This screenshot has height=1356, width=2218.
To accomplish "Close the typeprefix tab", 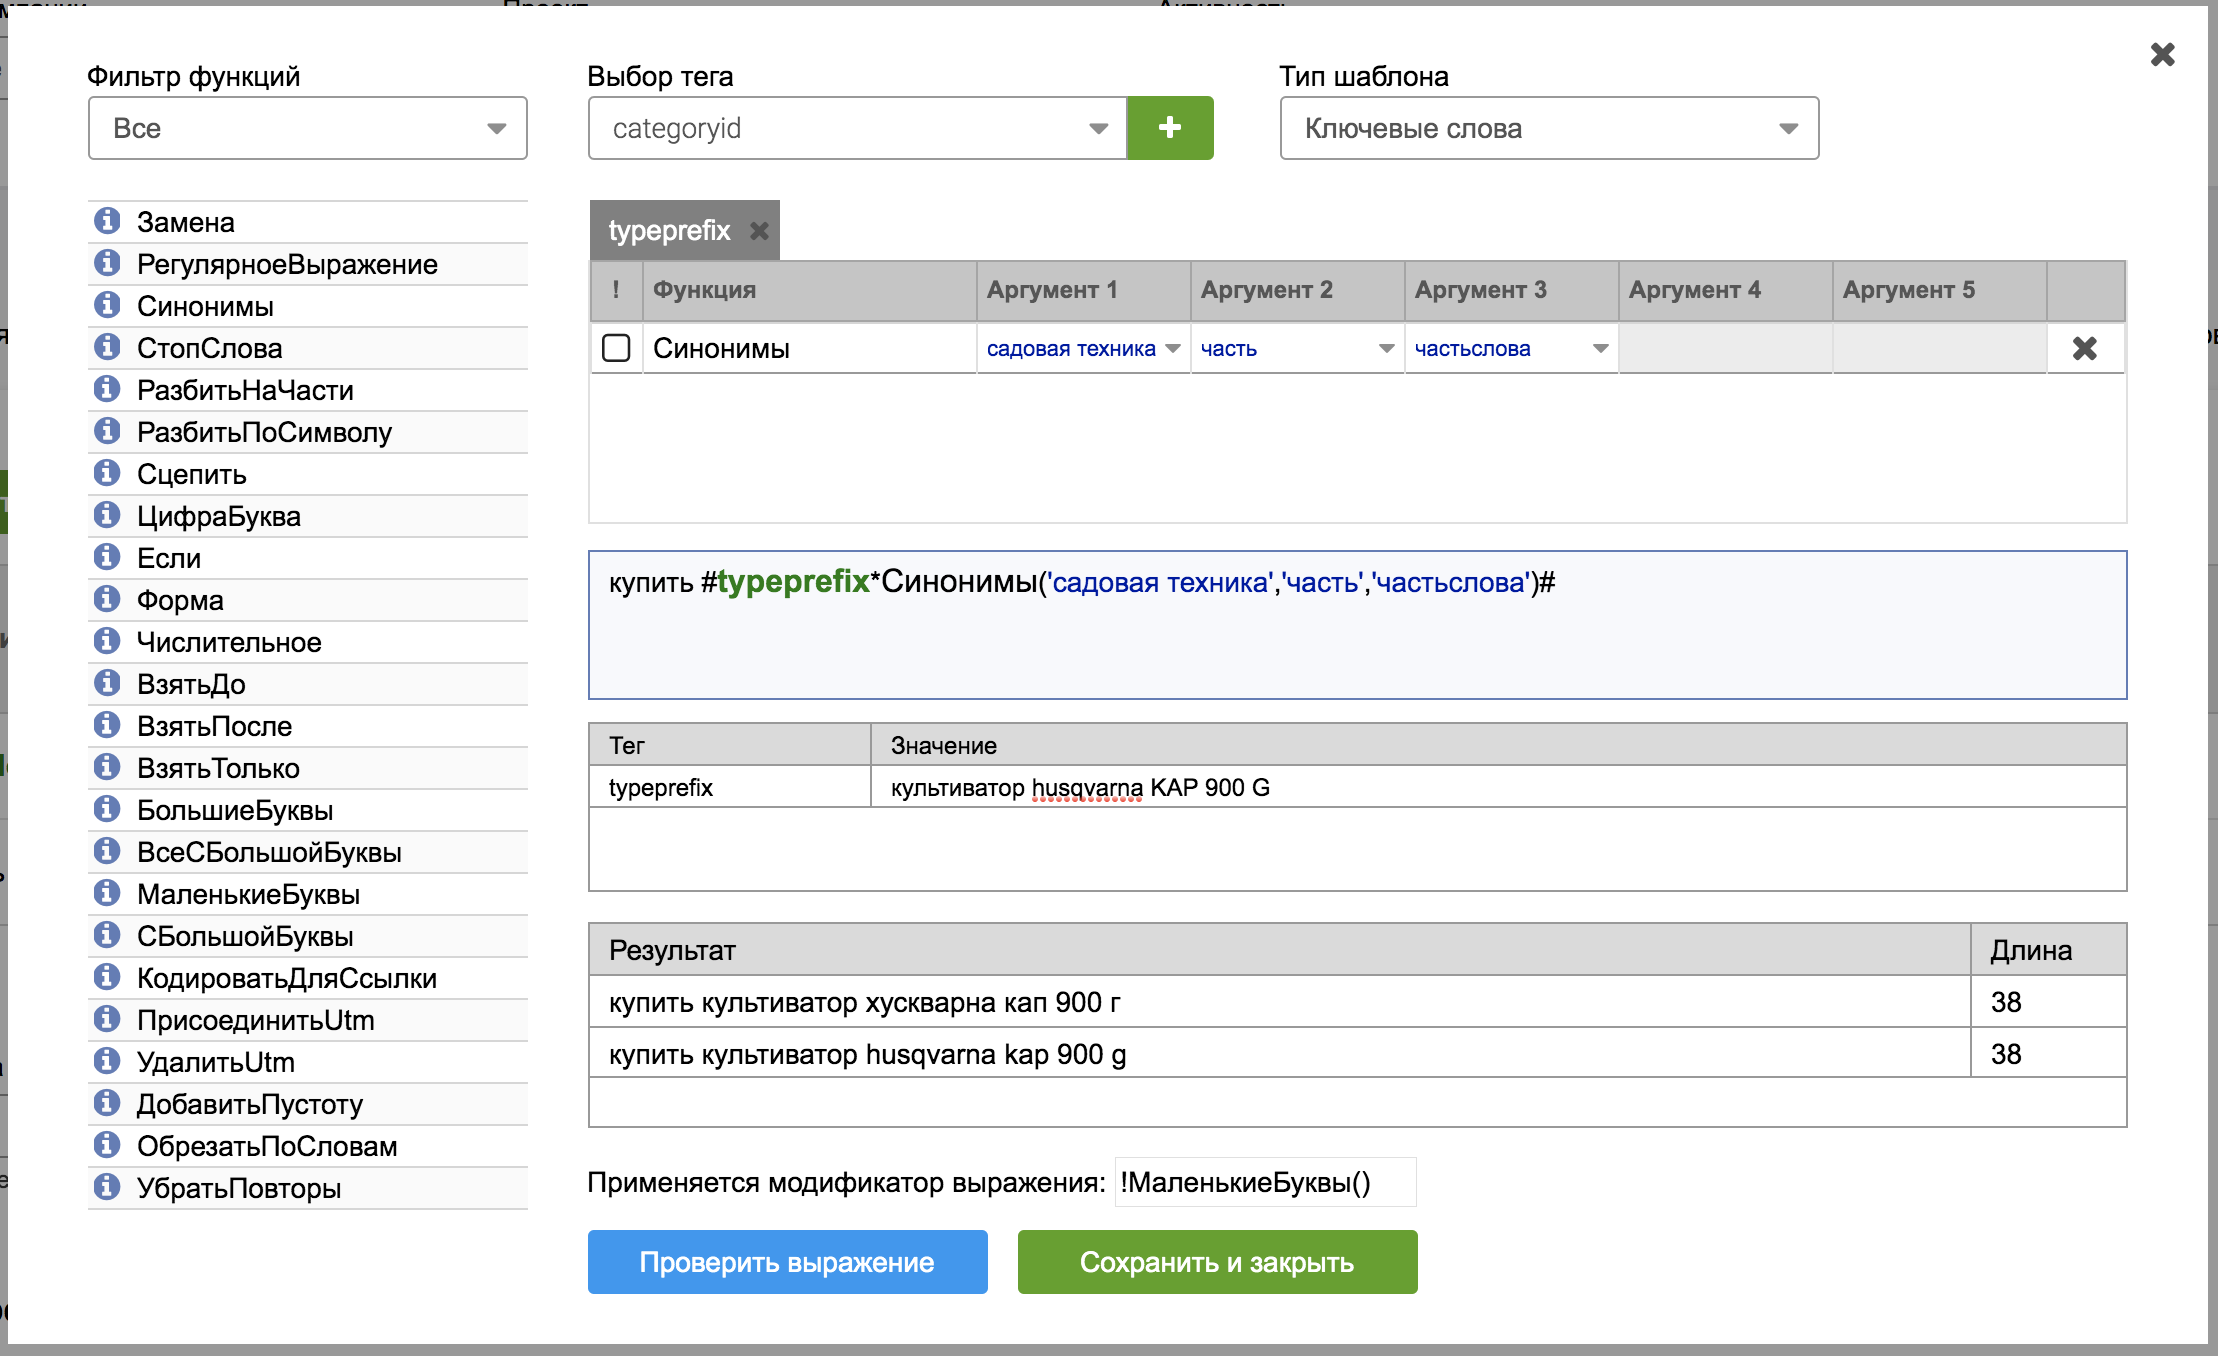I will click(759, 231).
